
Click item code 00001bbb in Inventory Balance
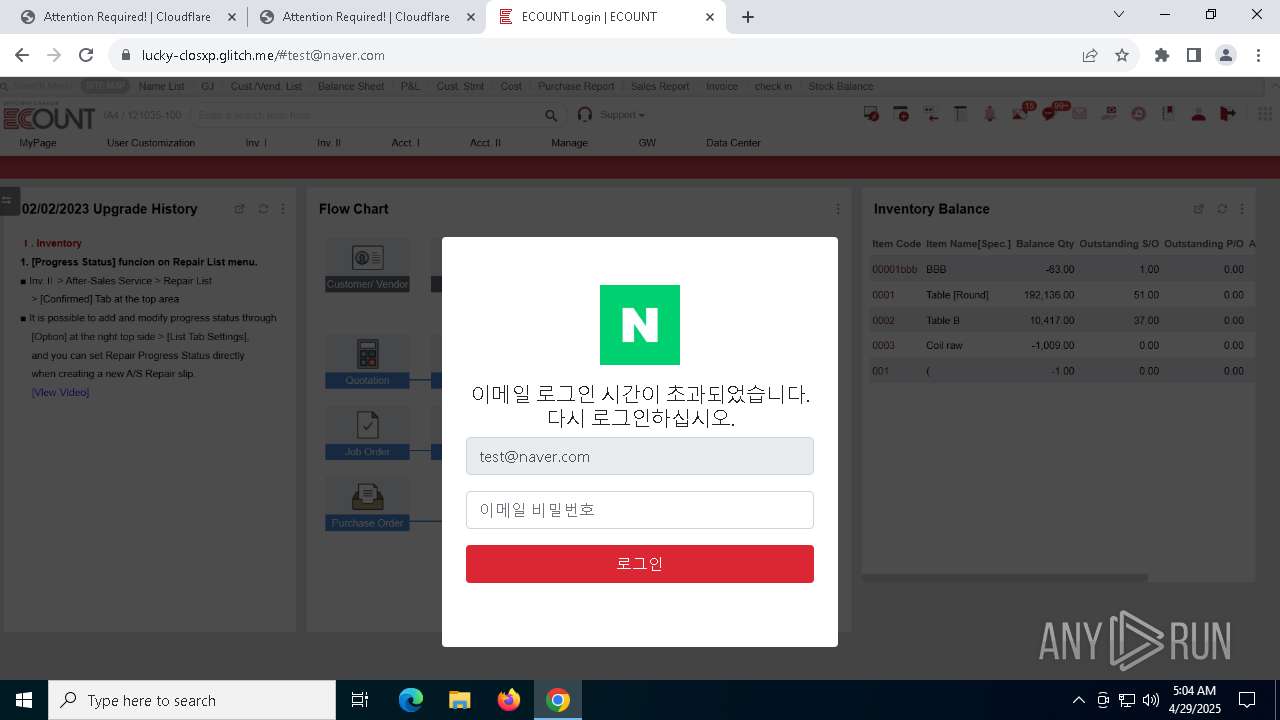pyautogui.click(x=894, y=270)
